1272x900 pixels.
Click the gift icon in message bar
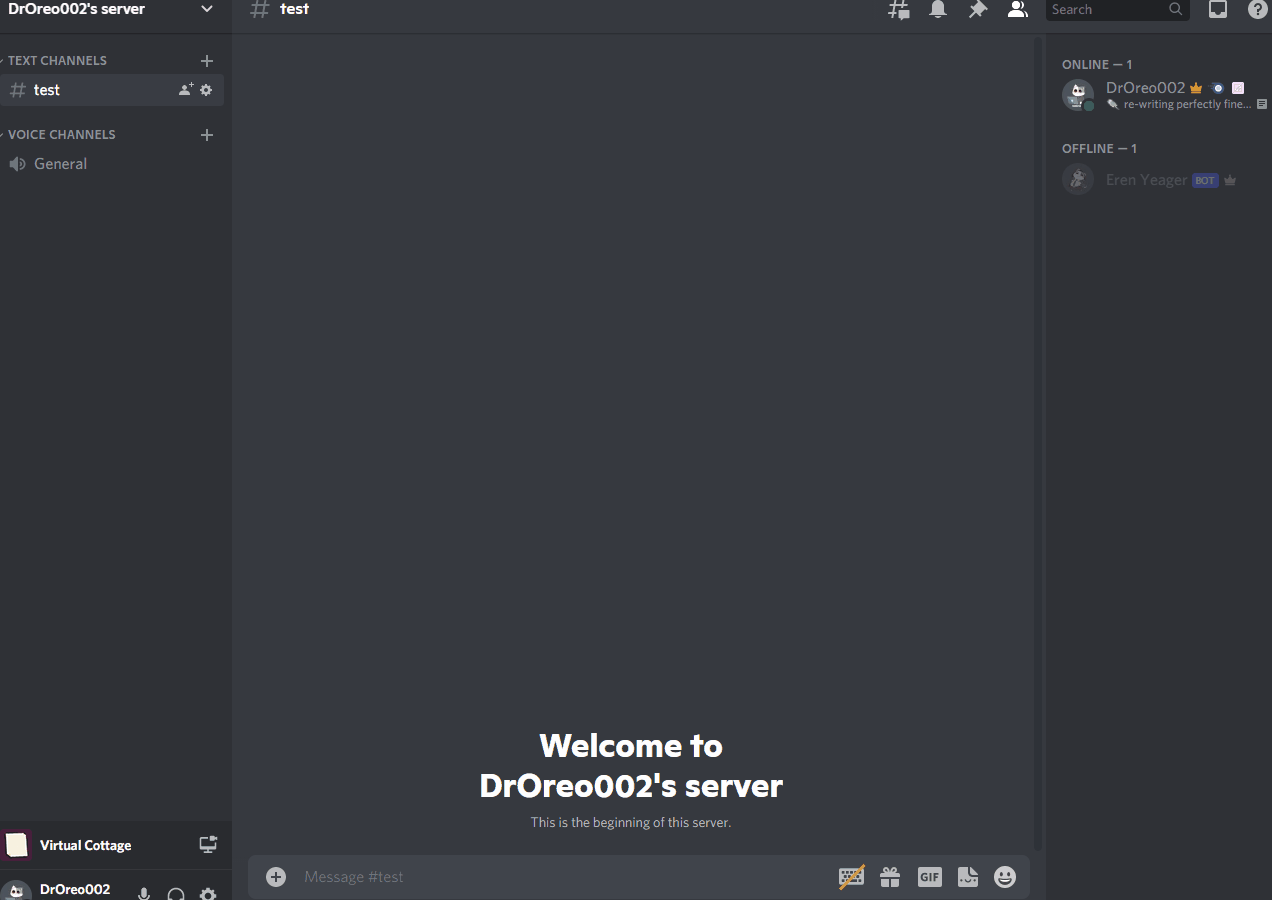pyautogui.click(x=890, y=877)
